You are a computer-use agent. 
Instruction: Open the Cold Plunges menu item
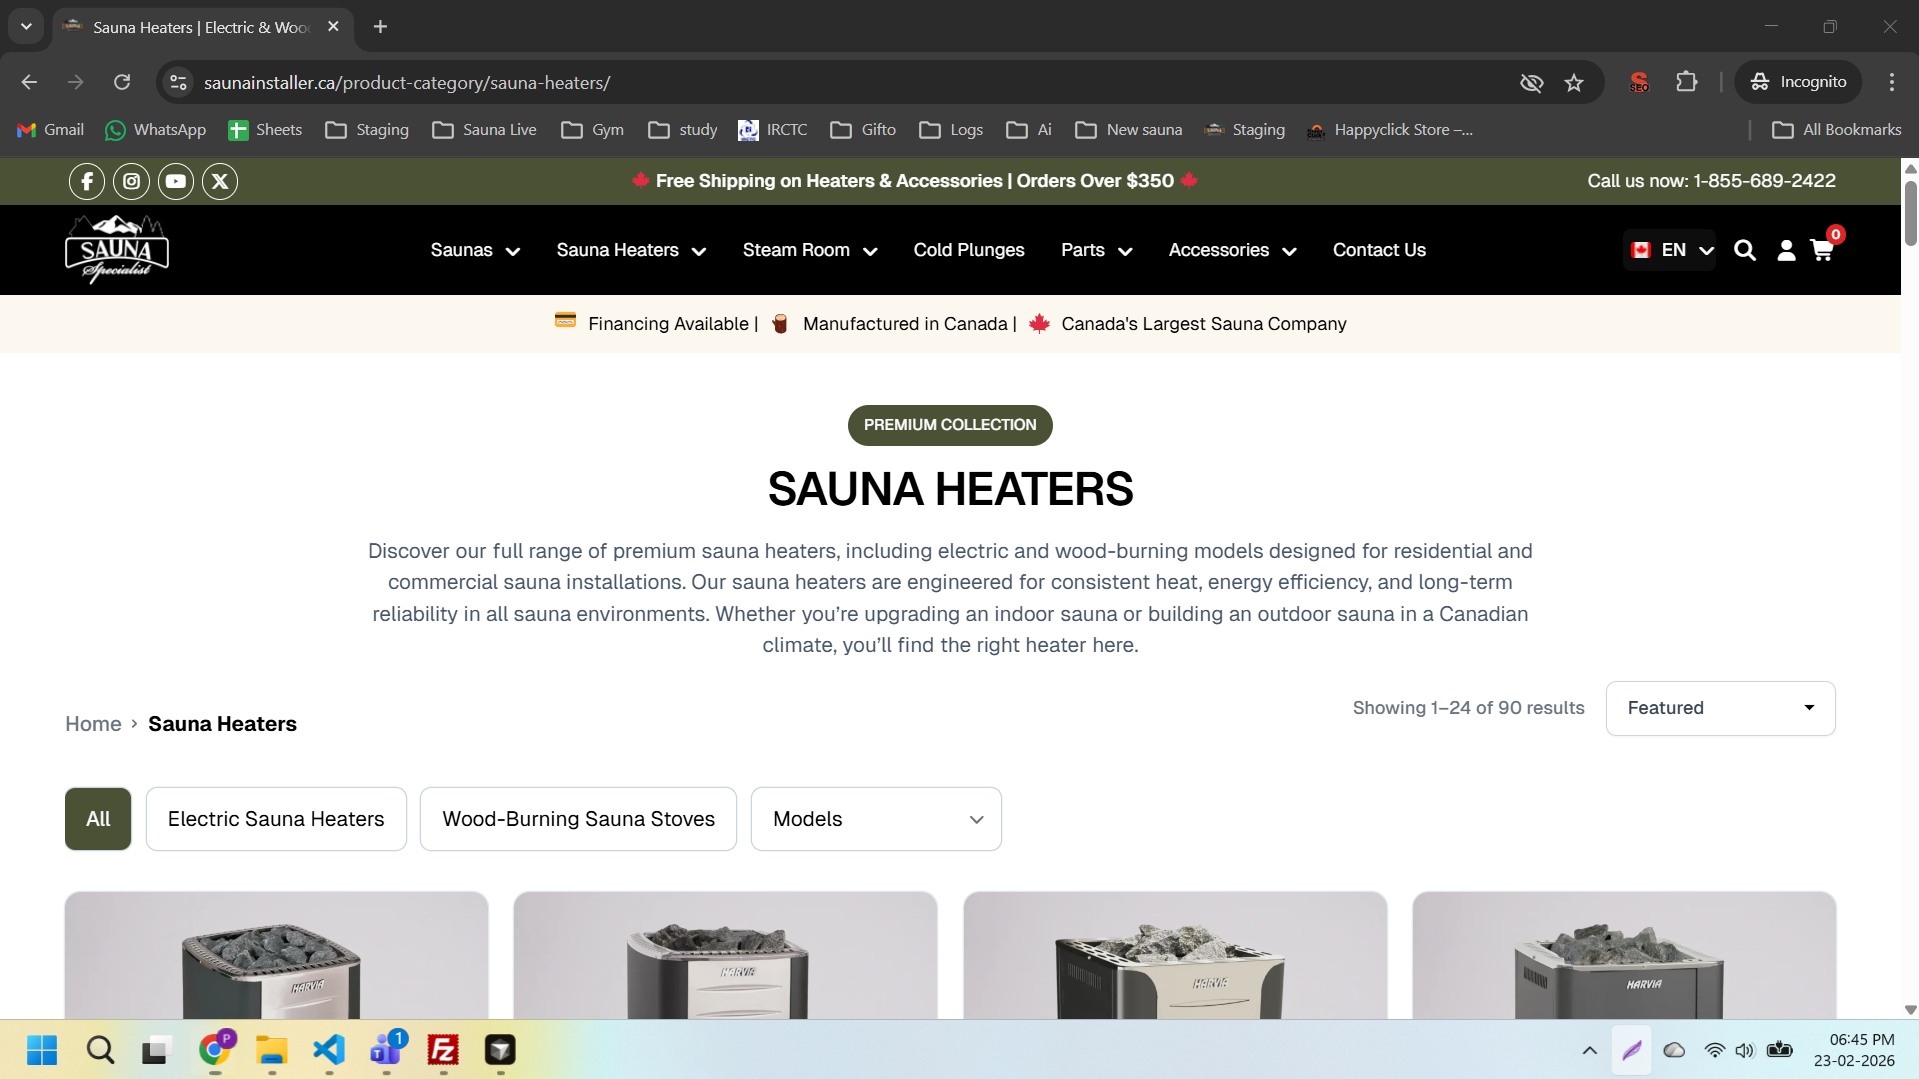968,250
